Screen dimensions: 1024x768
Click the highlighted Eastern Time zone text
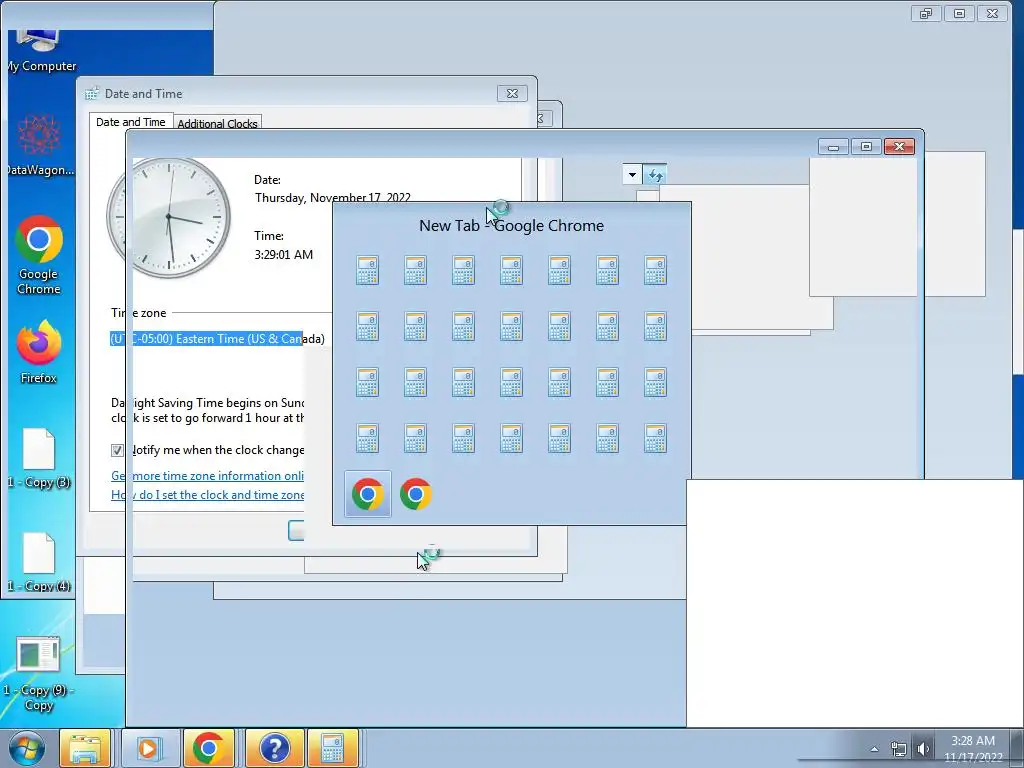point(206,338)
